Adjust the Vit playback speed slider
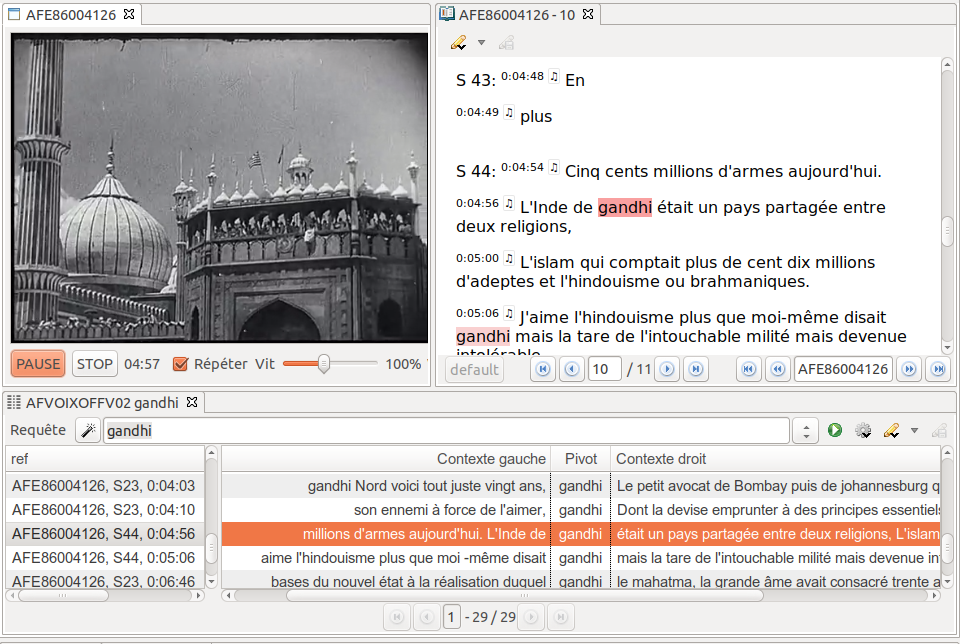The width and height of the screenshot is (960, 644). tap(324, 364)
